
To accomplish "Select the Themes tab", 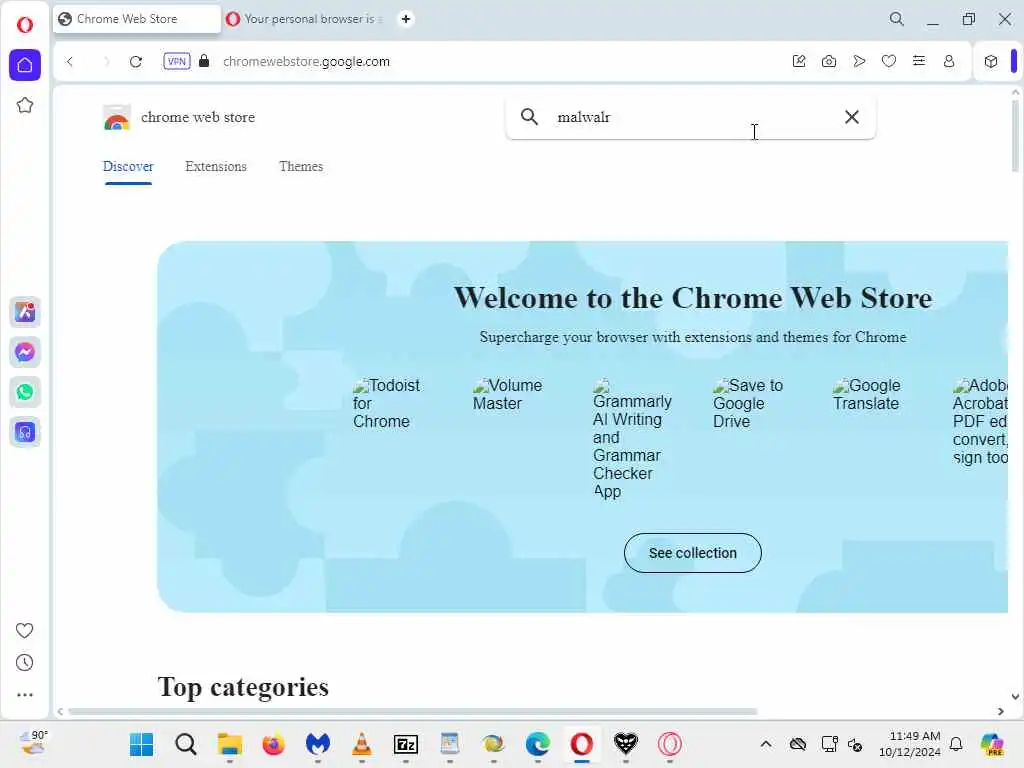I will [x=301, y=167].
